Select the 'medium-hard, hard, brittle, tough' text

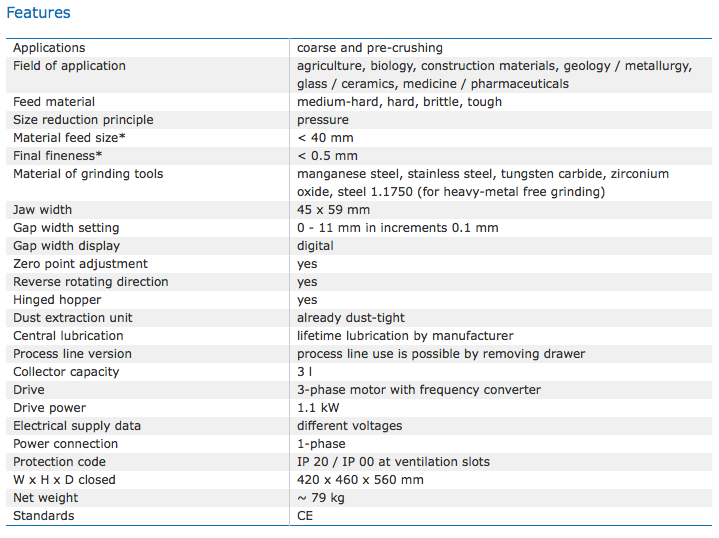tap(399, 102)
